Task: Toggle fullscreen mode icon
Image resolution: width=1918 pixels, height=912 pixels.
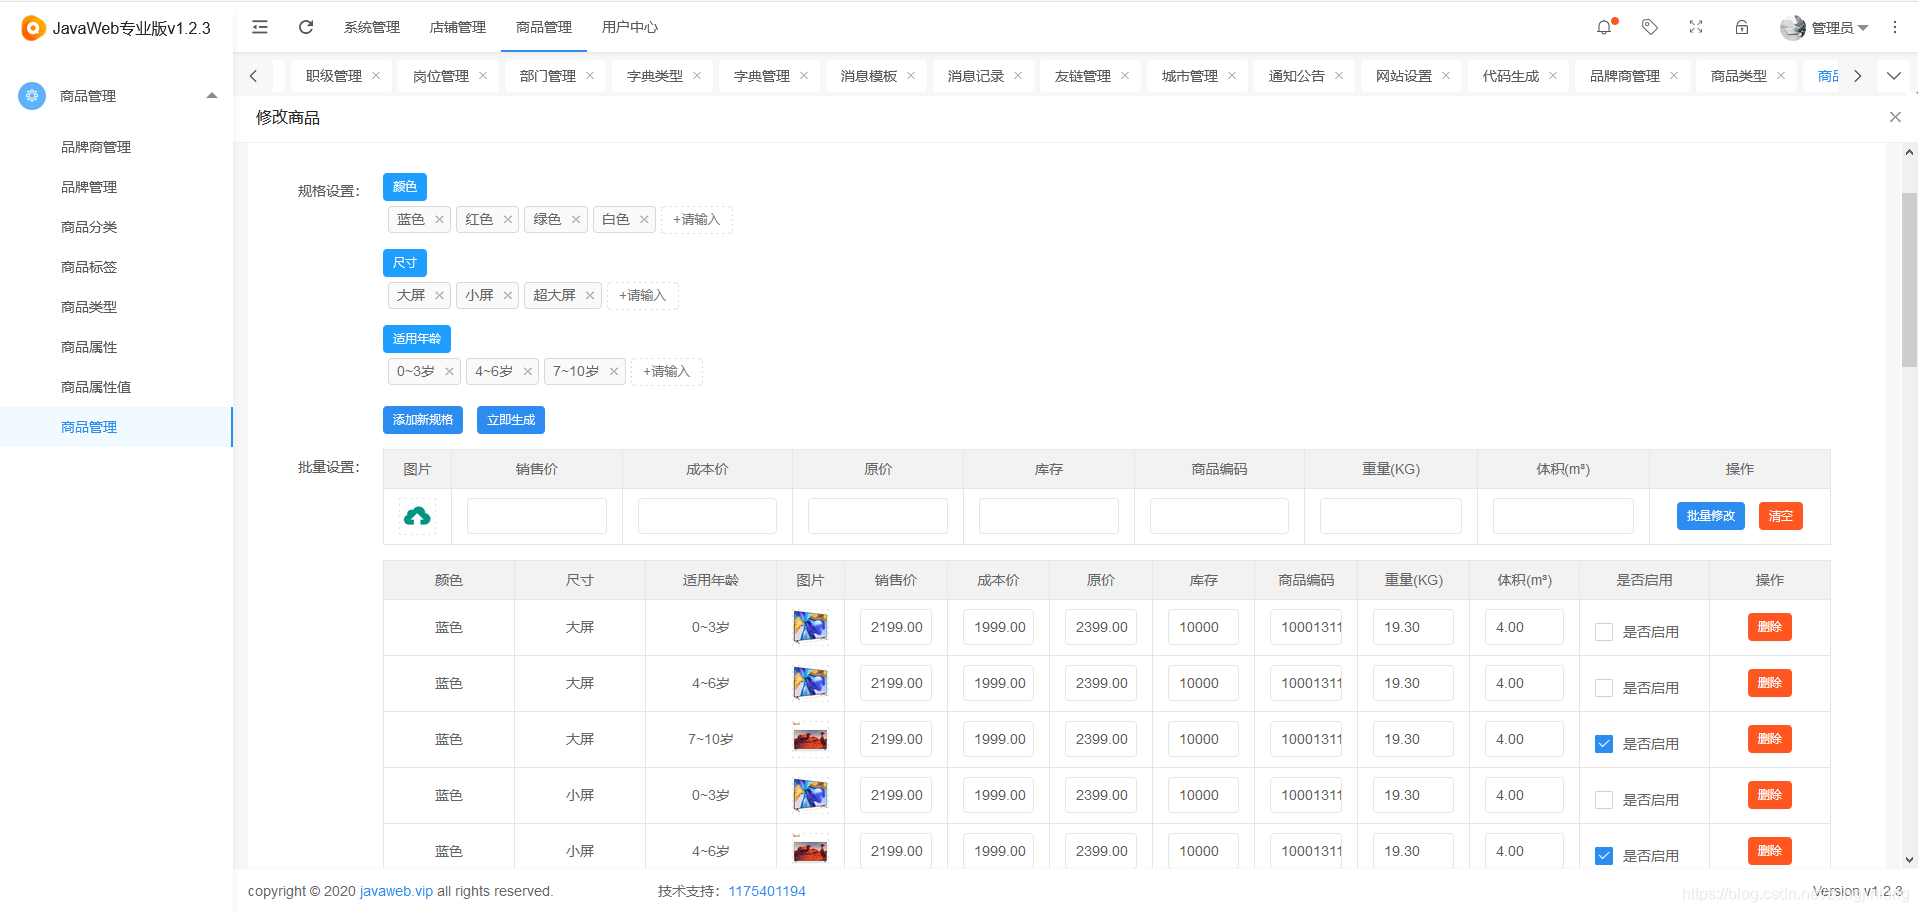Action: click(x=1696, y=27)
